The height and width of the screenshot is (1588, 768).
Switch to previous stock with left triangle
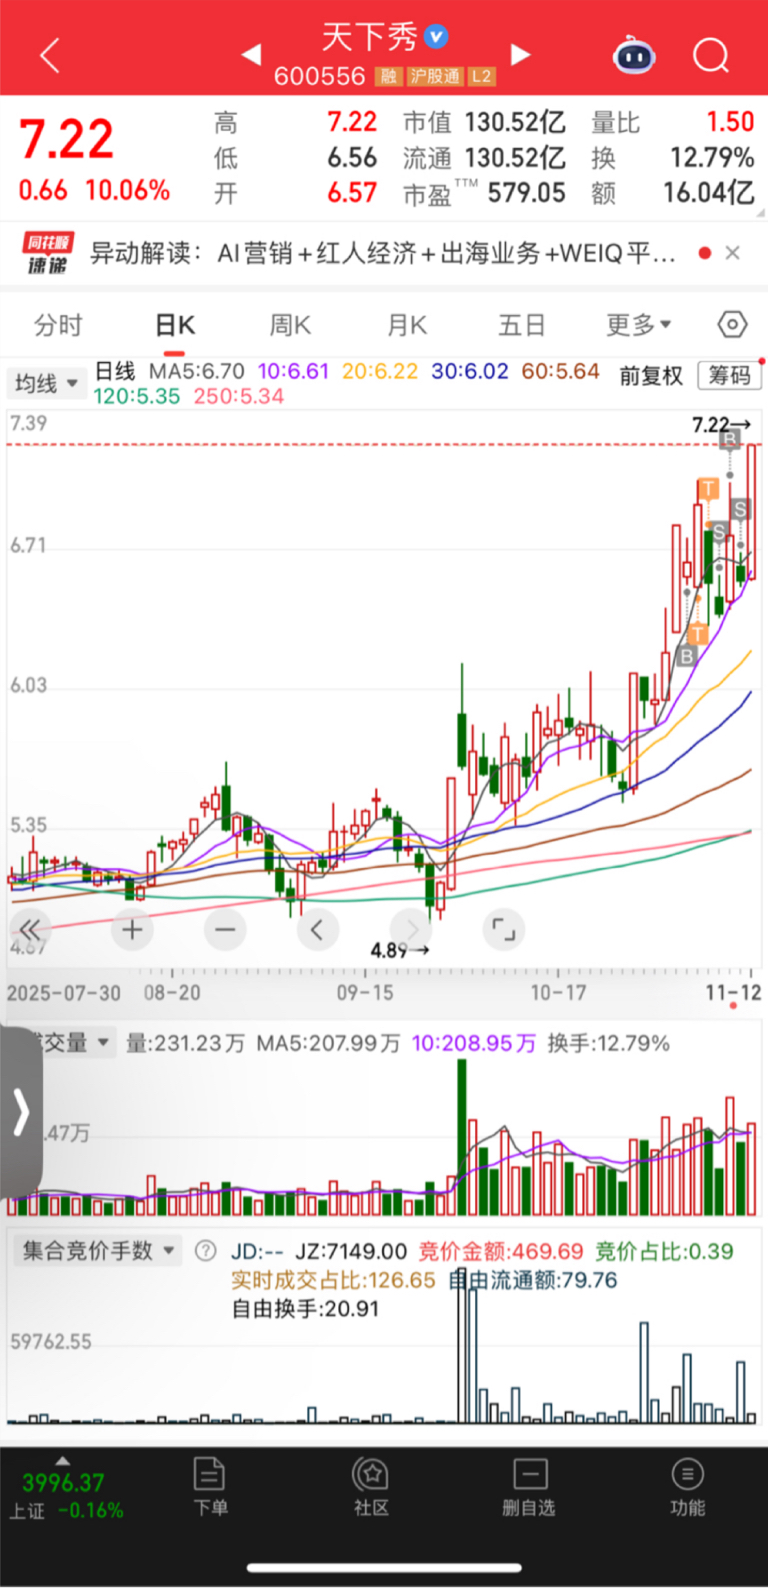tap(252, 54)
